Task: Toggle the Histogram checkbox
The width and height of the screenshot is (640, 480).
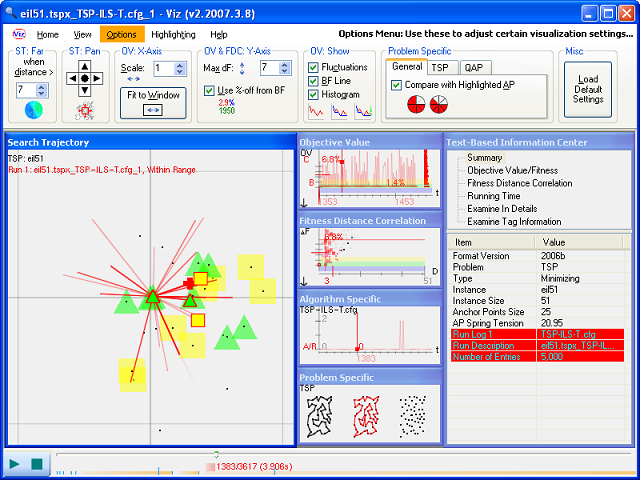Action: coord(313,95)
